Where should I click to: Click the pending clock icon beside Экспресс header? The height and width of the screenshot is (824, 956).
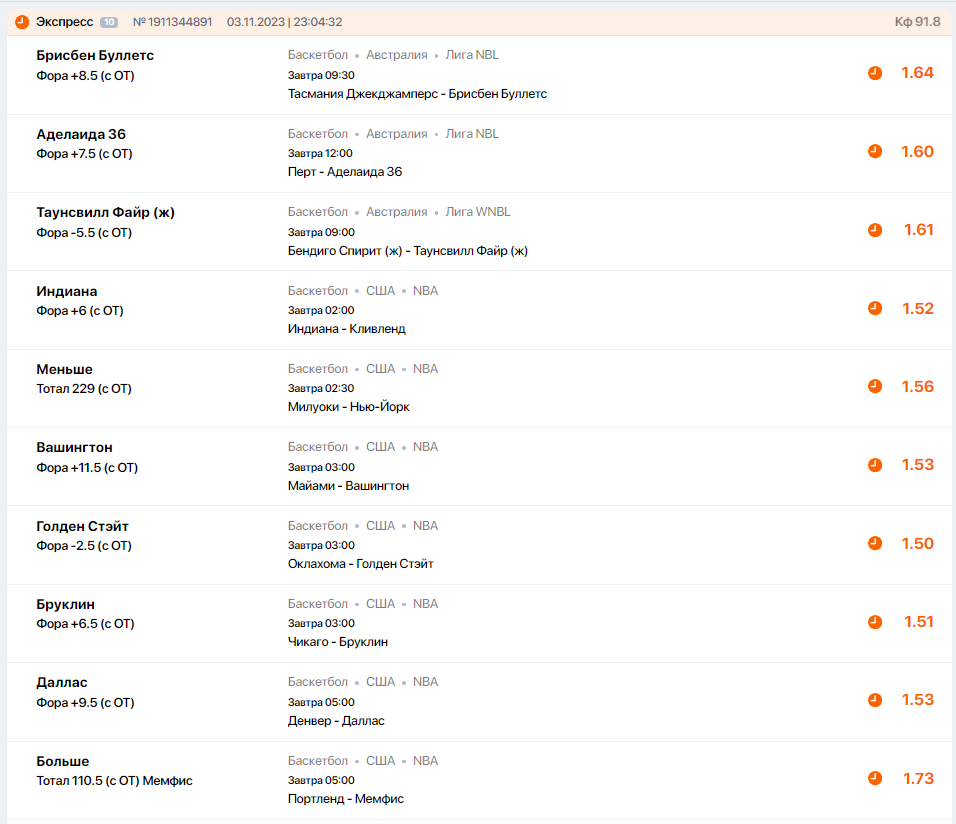click(22, 22)
